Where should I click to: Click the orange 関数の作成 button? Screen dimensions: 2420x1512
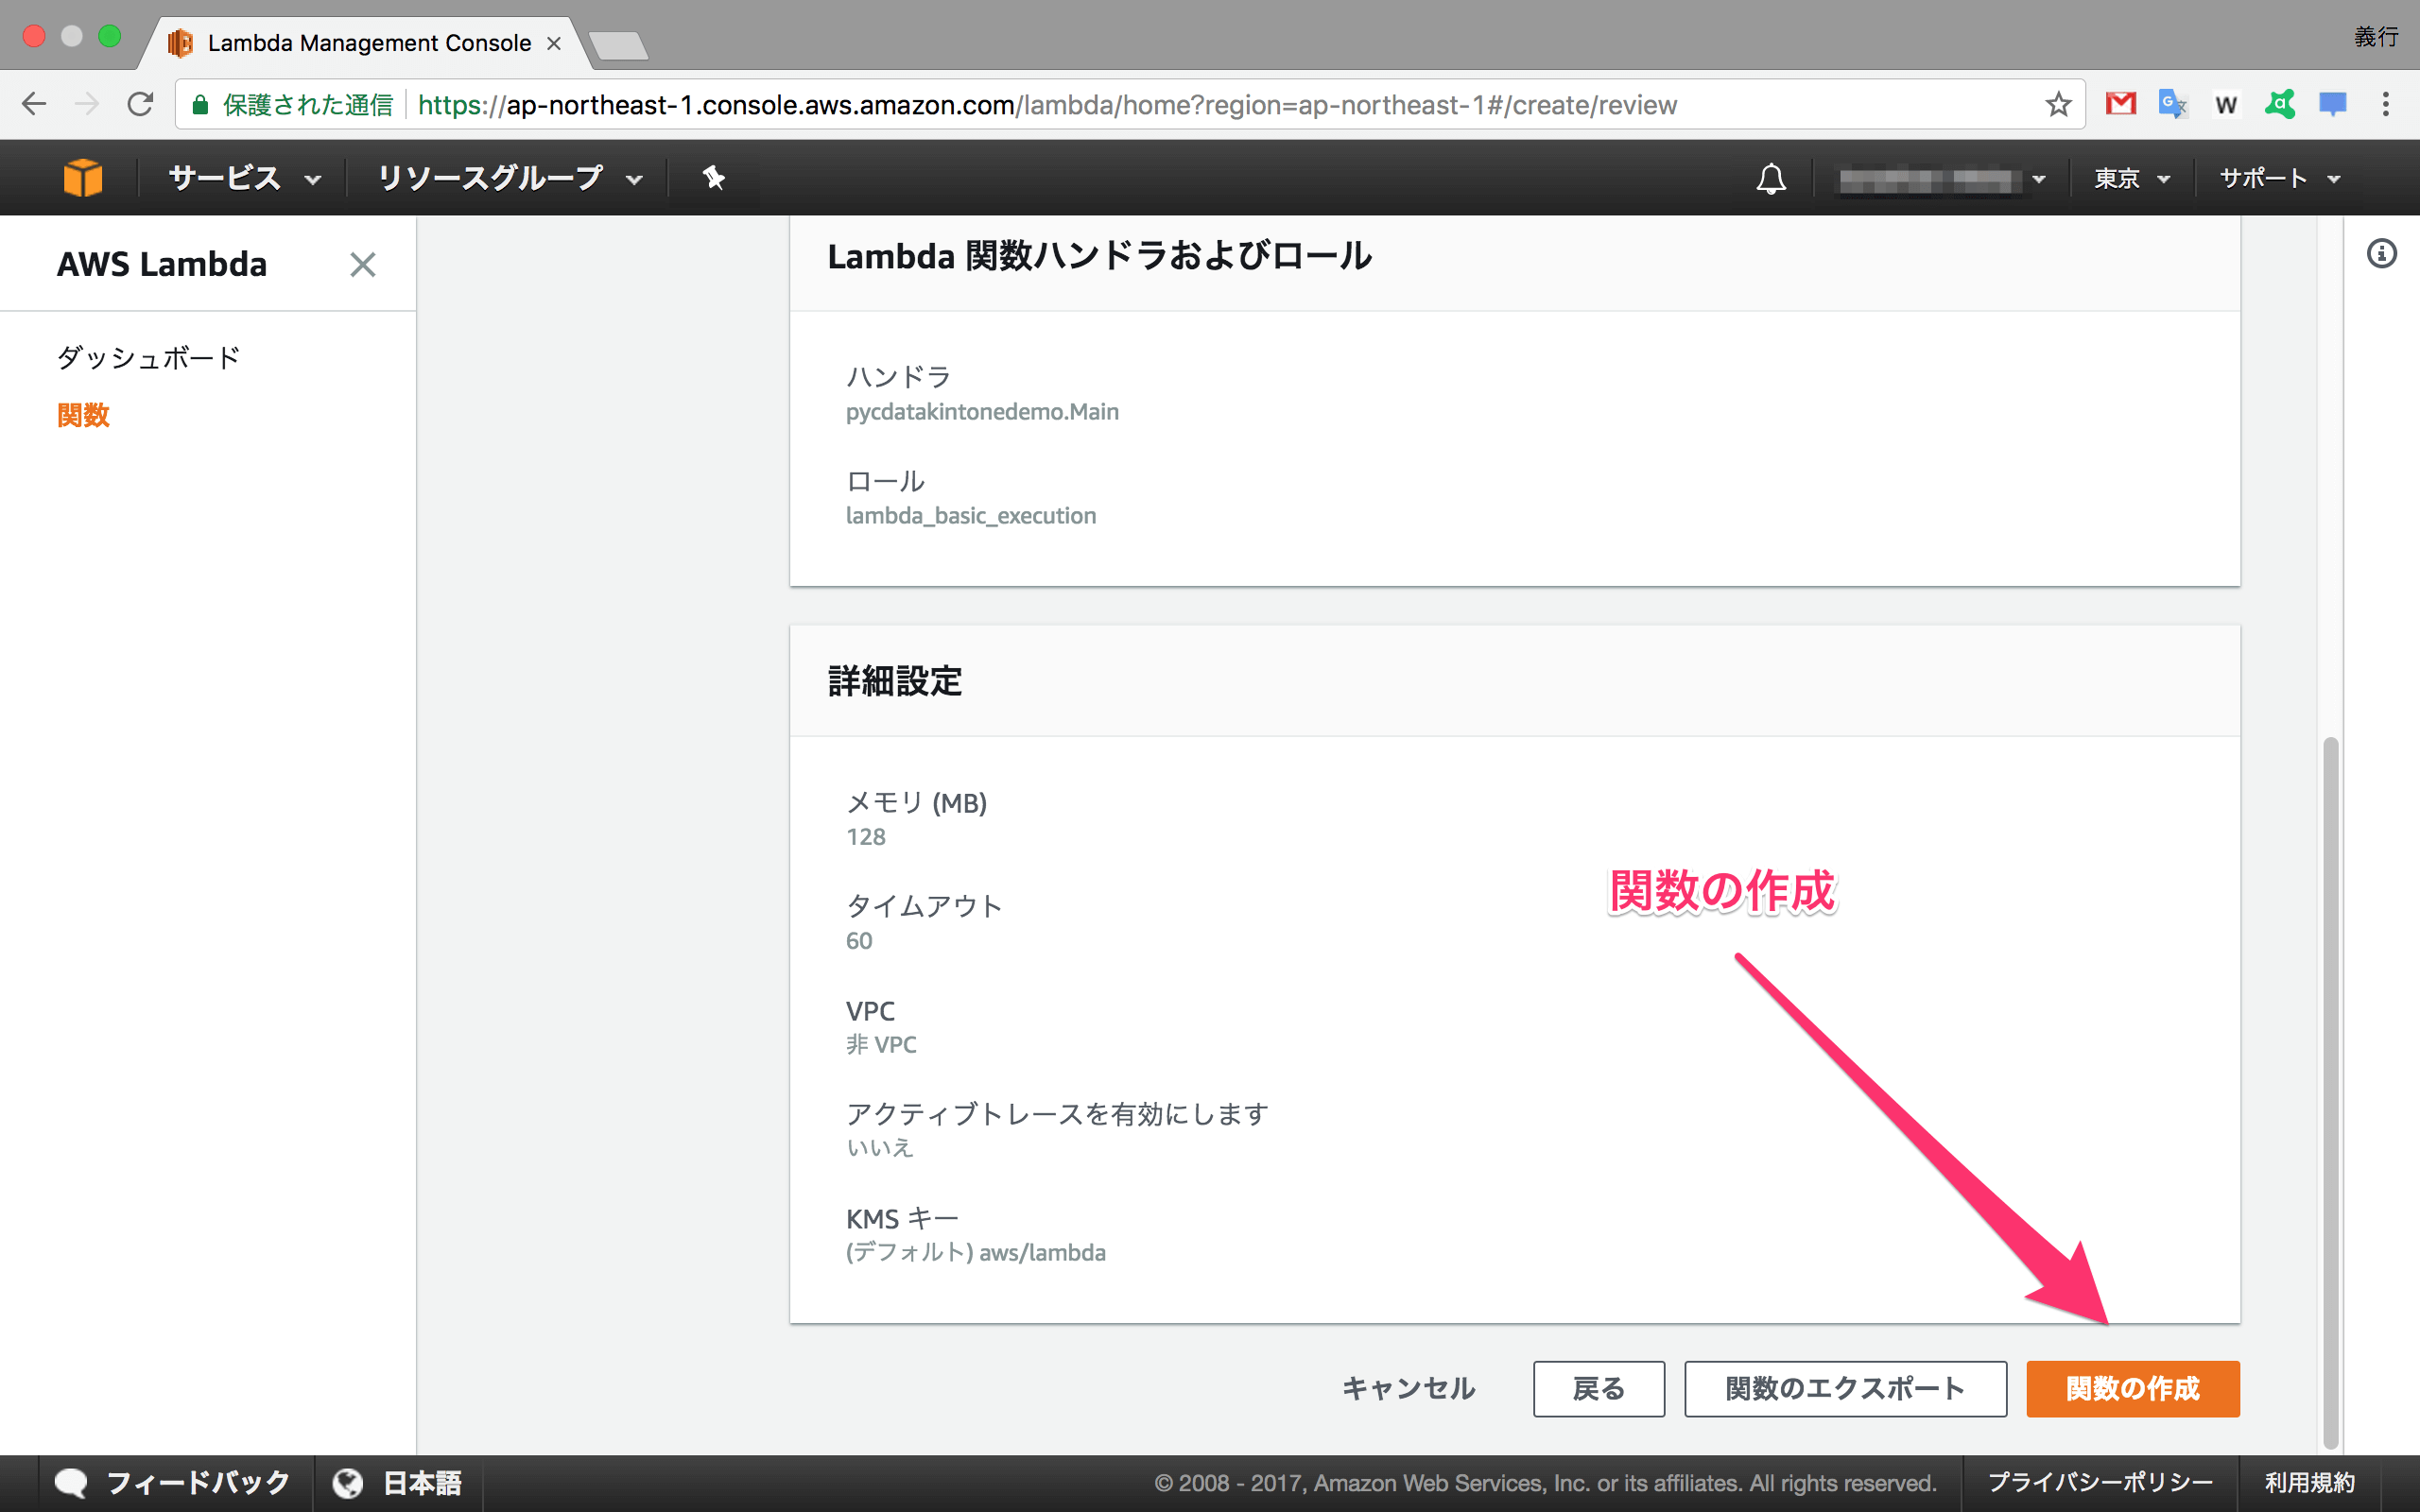point(2132,1388)
